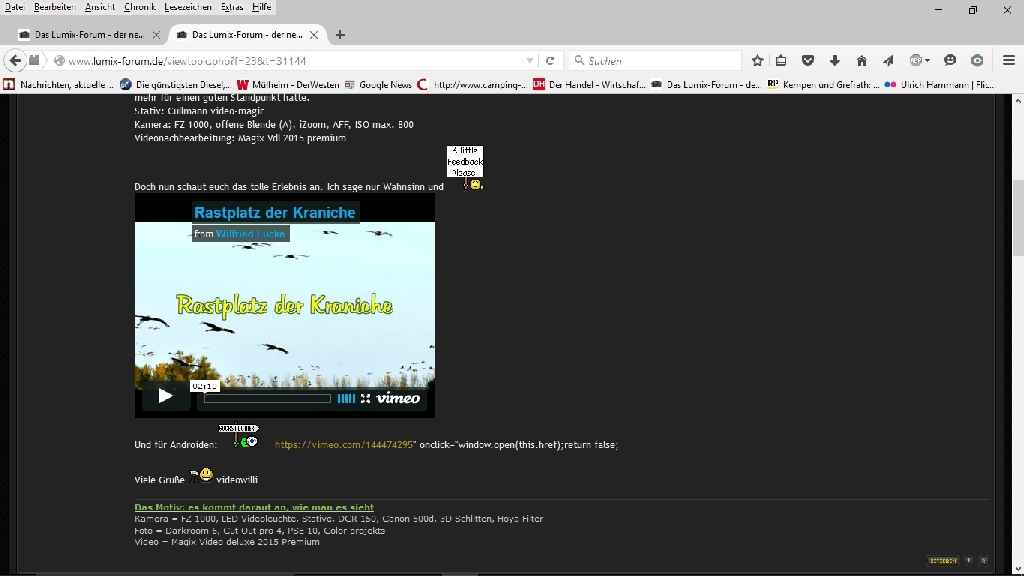Click the post's bottom right yellow button

pyautogui.click(x=943, y=561)
